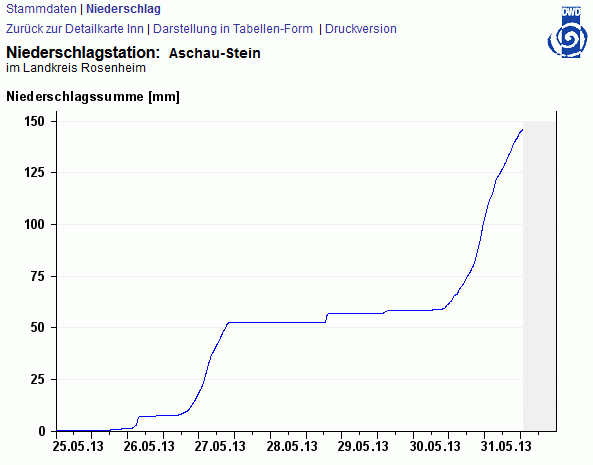Select the Niederschlag tab link

[x=123, y=9]
